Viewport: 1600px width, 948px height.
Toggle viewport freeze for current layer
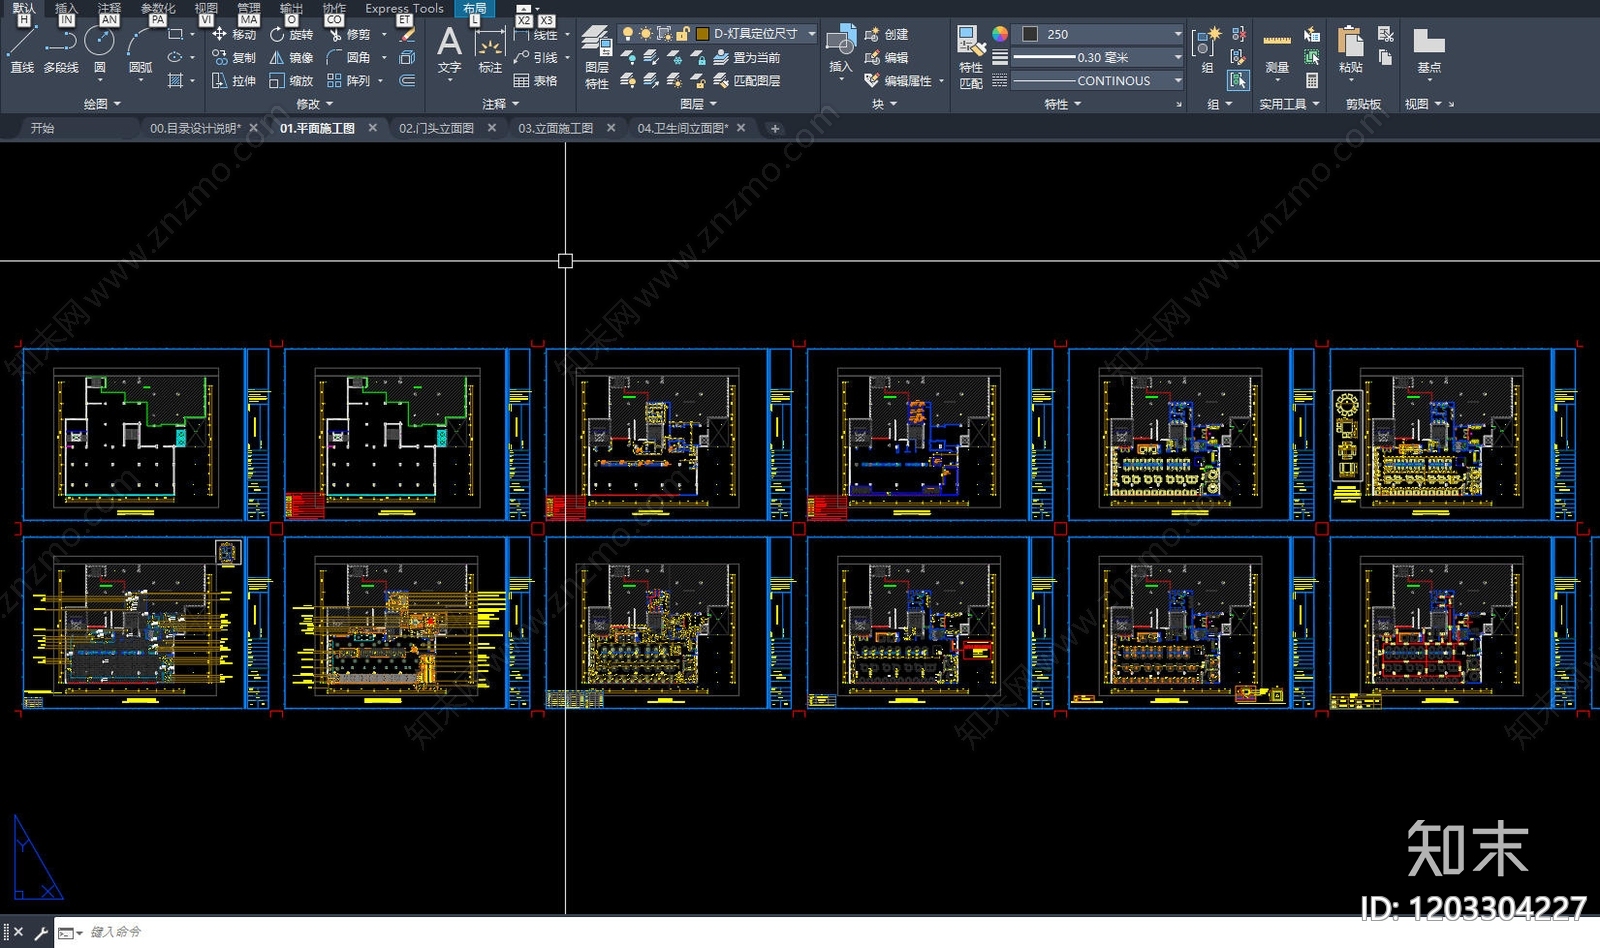tap(664, 34)
